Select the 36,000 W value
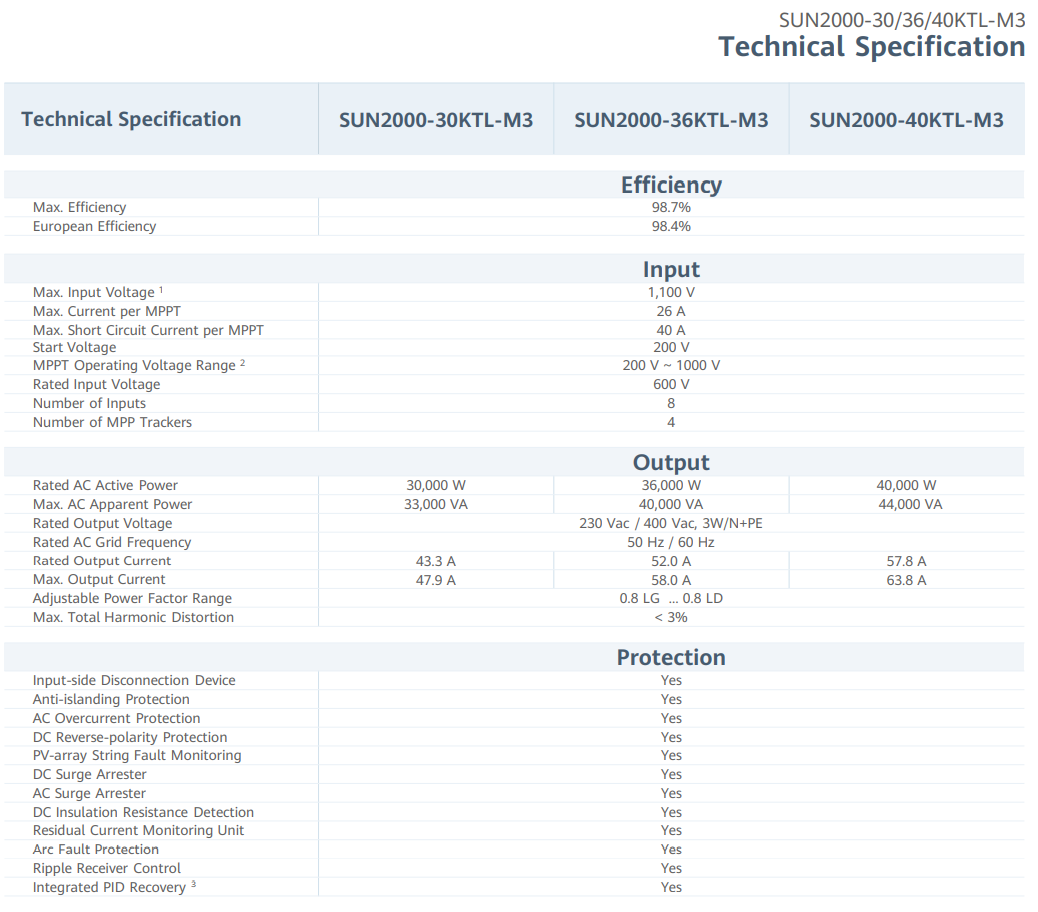The height and width of the screenshot is (912, 1038). point(671,485)
